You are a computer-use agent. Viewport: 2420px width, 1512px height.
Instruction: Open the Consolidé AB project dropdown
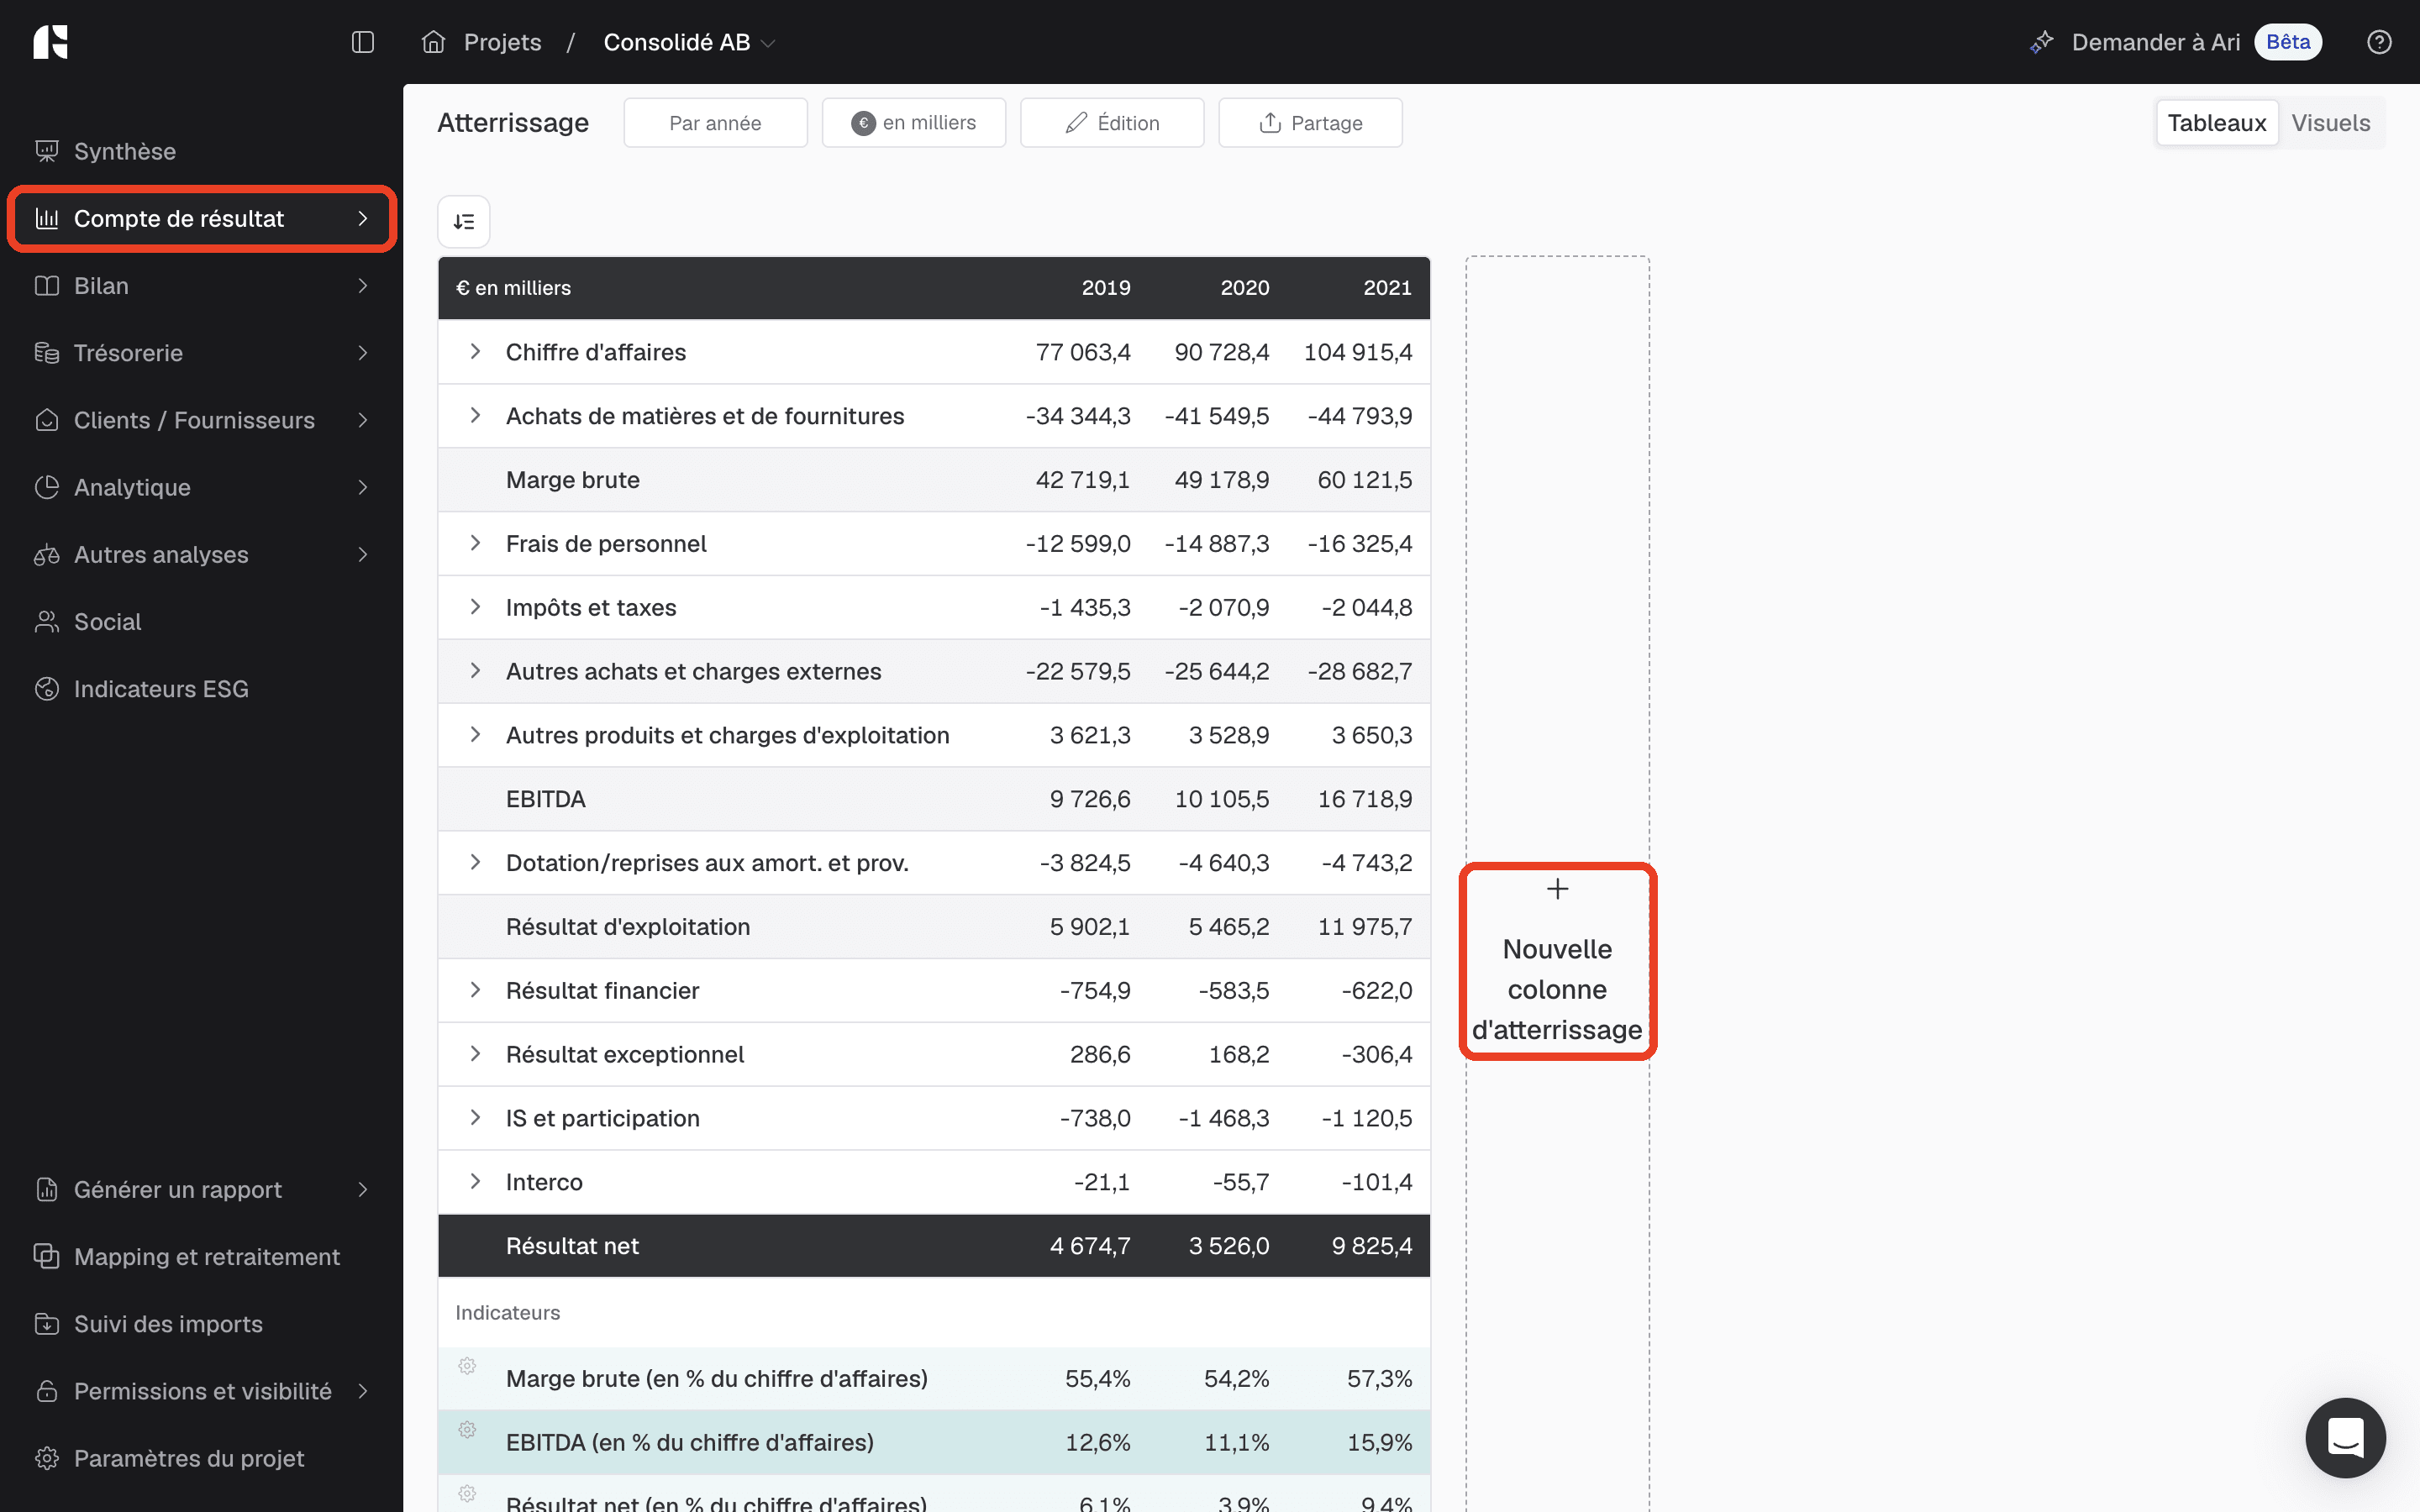(689, 42)
